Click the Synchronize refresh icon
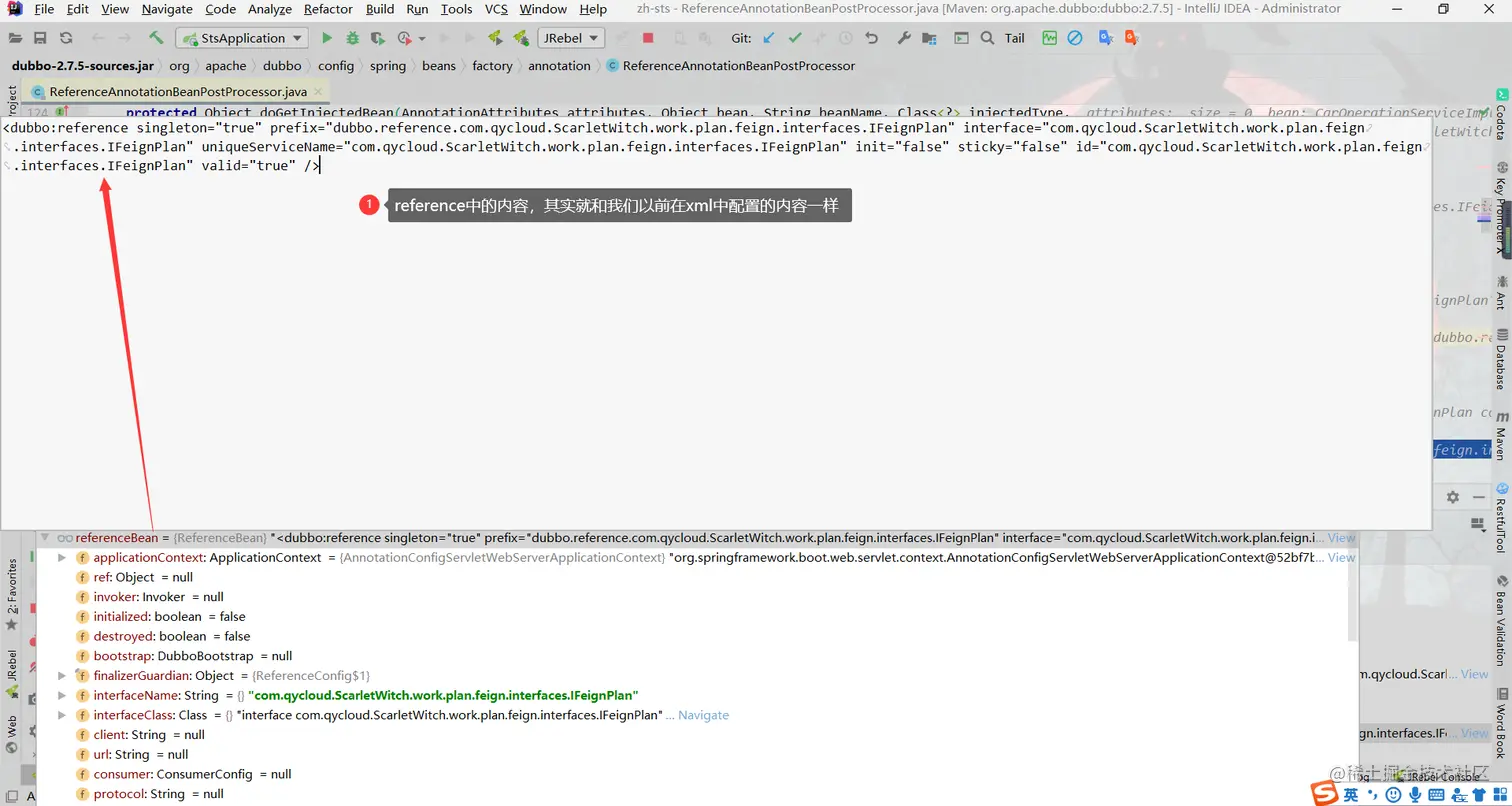The width and height of the screenshot is (1512, 806). click(x=66, y=38)
